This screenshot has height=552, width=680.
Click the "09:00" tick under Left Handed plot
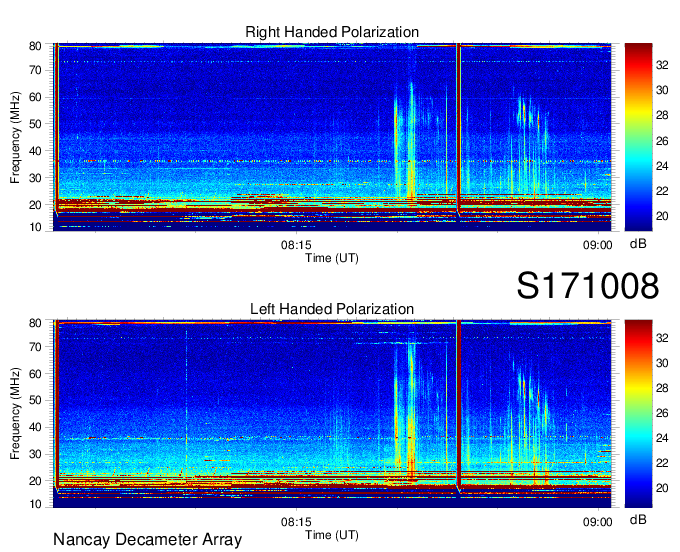click(598, 522)
